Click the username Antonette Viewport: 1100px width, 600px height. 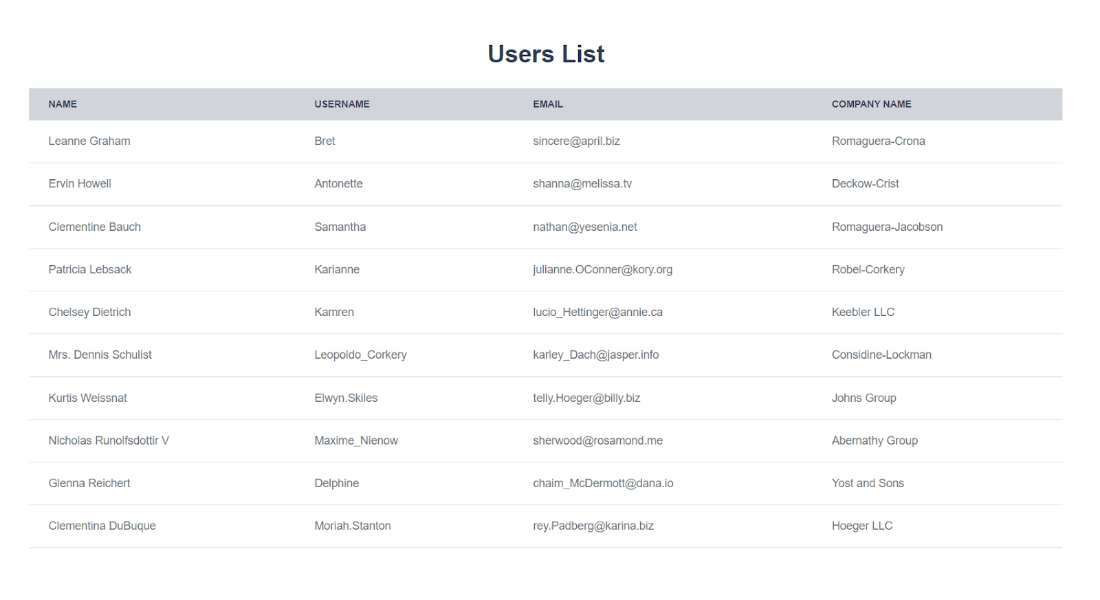point(338,184)
